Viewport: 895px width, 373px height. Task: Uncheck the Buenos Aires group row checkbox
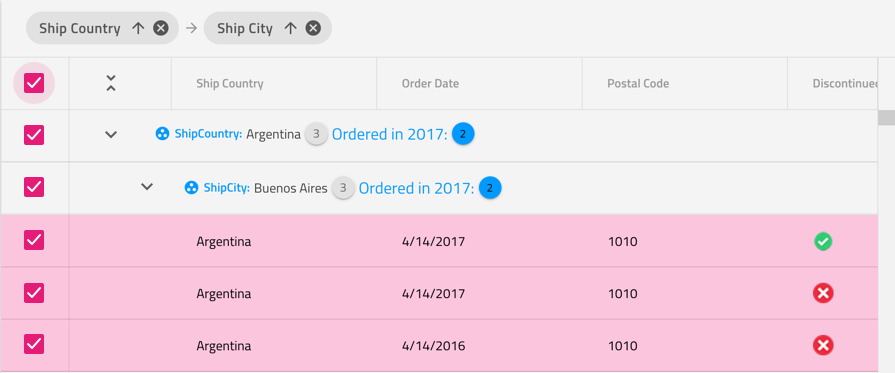(x=34, y=187)
